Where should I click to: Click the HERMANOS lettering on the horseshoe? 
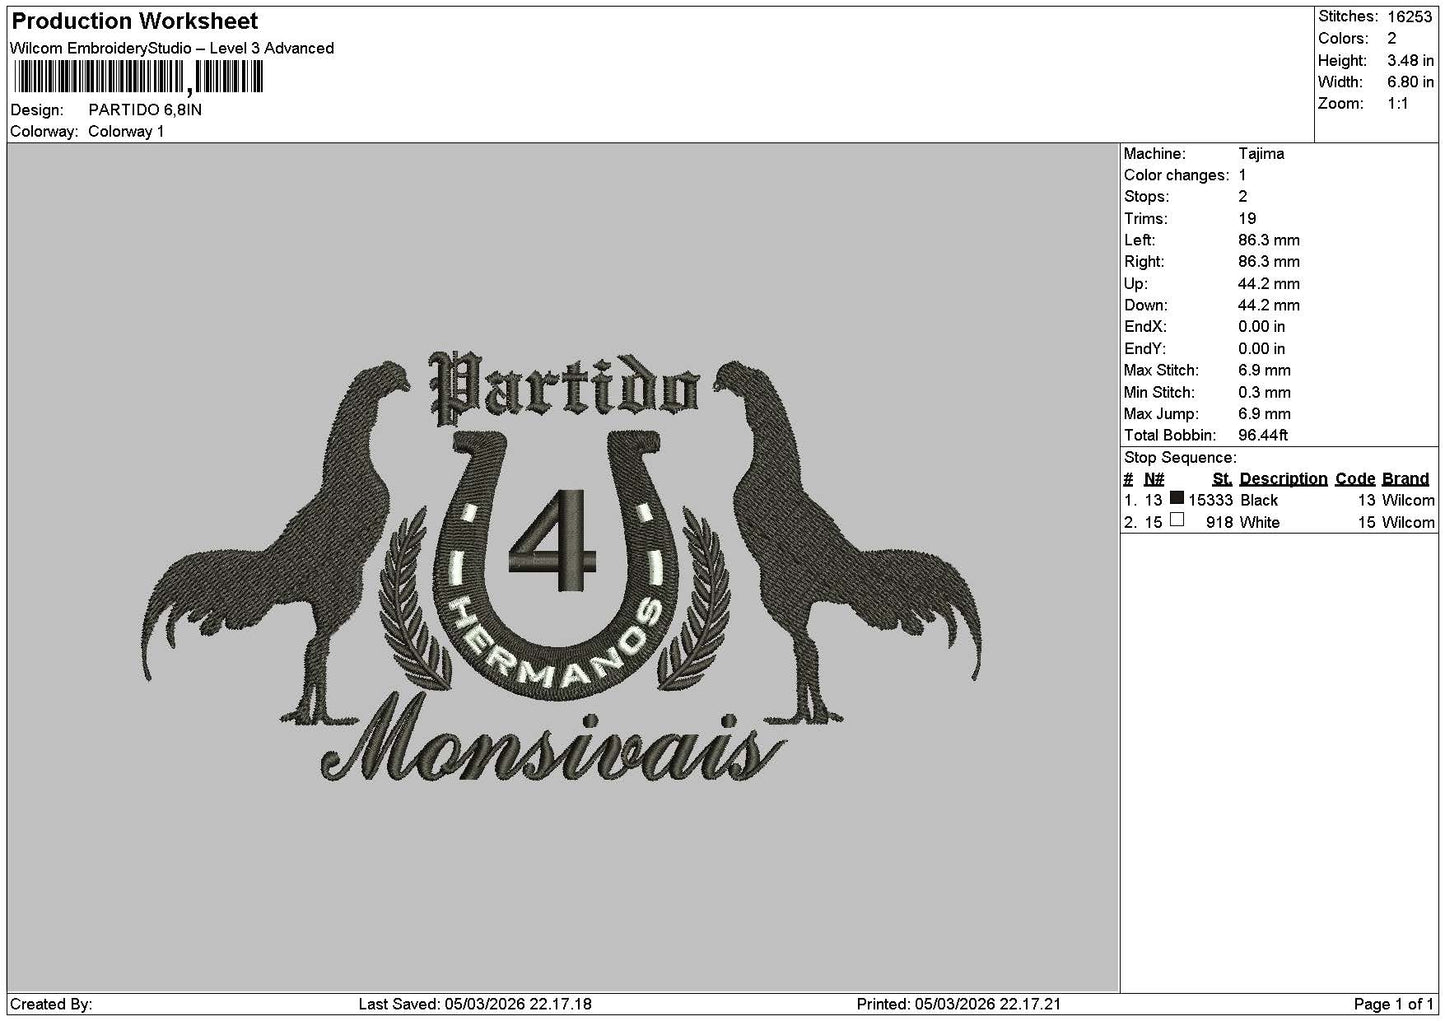[554, 645]
